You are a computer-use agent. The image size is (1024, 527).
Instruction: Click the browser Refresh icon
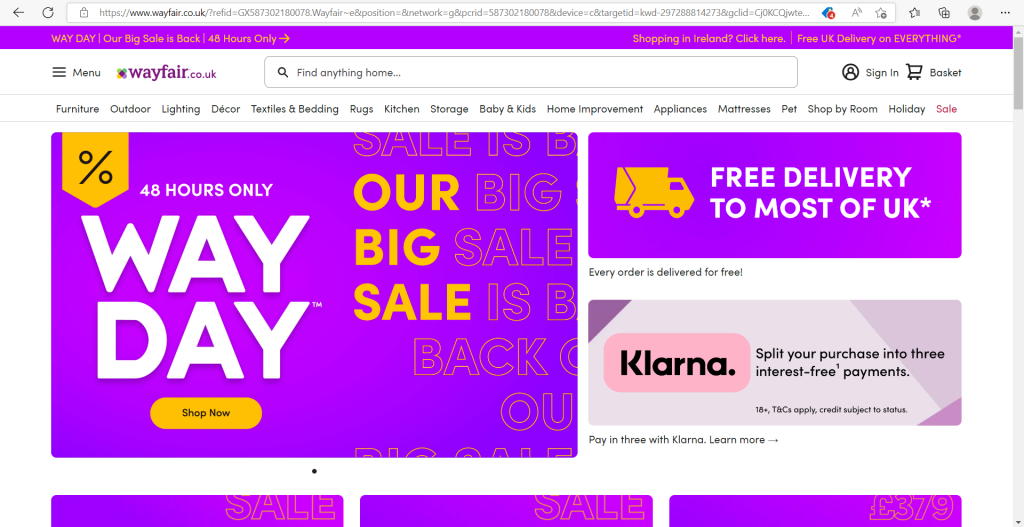[x=48, y=12]
